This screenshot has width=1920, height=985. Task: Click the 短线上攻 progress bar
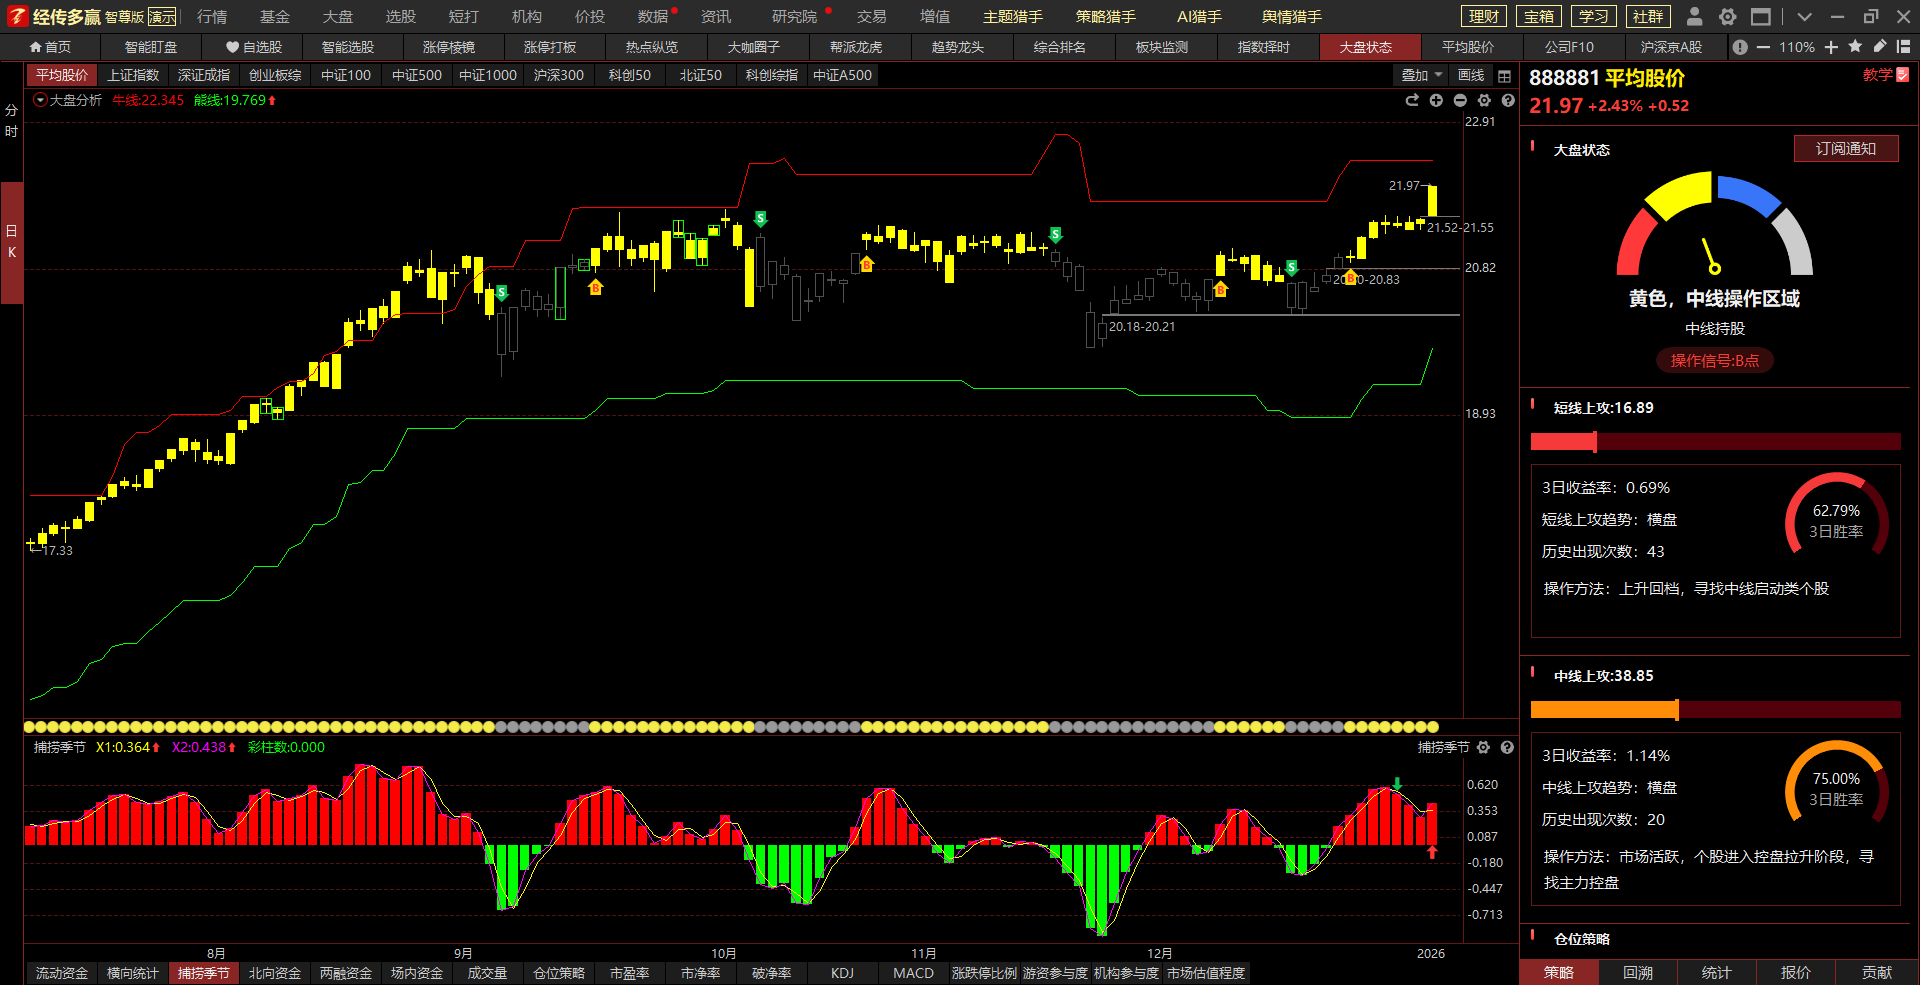(1715, 442)
